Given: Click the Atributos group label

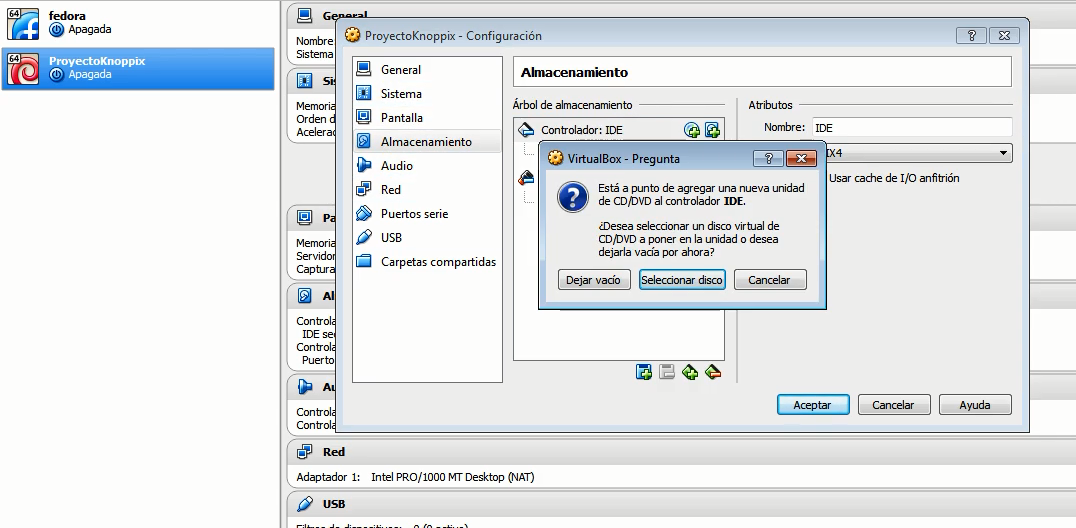Looking at the screenshot, I should click(x=770, y=105).
